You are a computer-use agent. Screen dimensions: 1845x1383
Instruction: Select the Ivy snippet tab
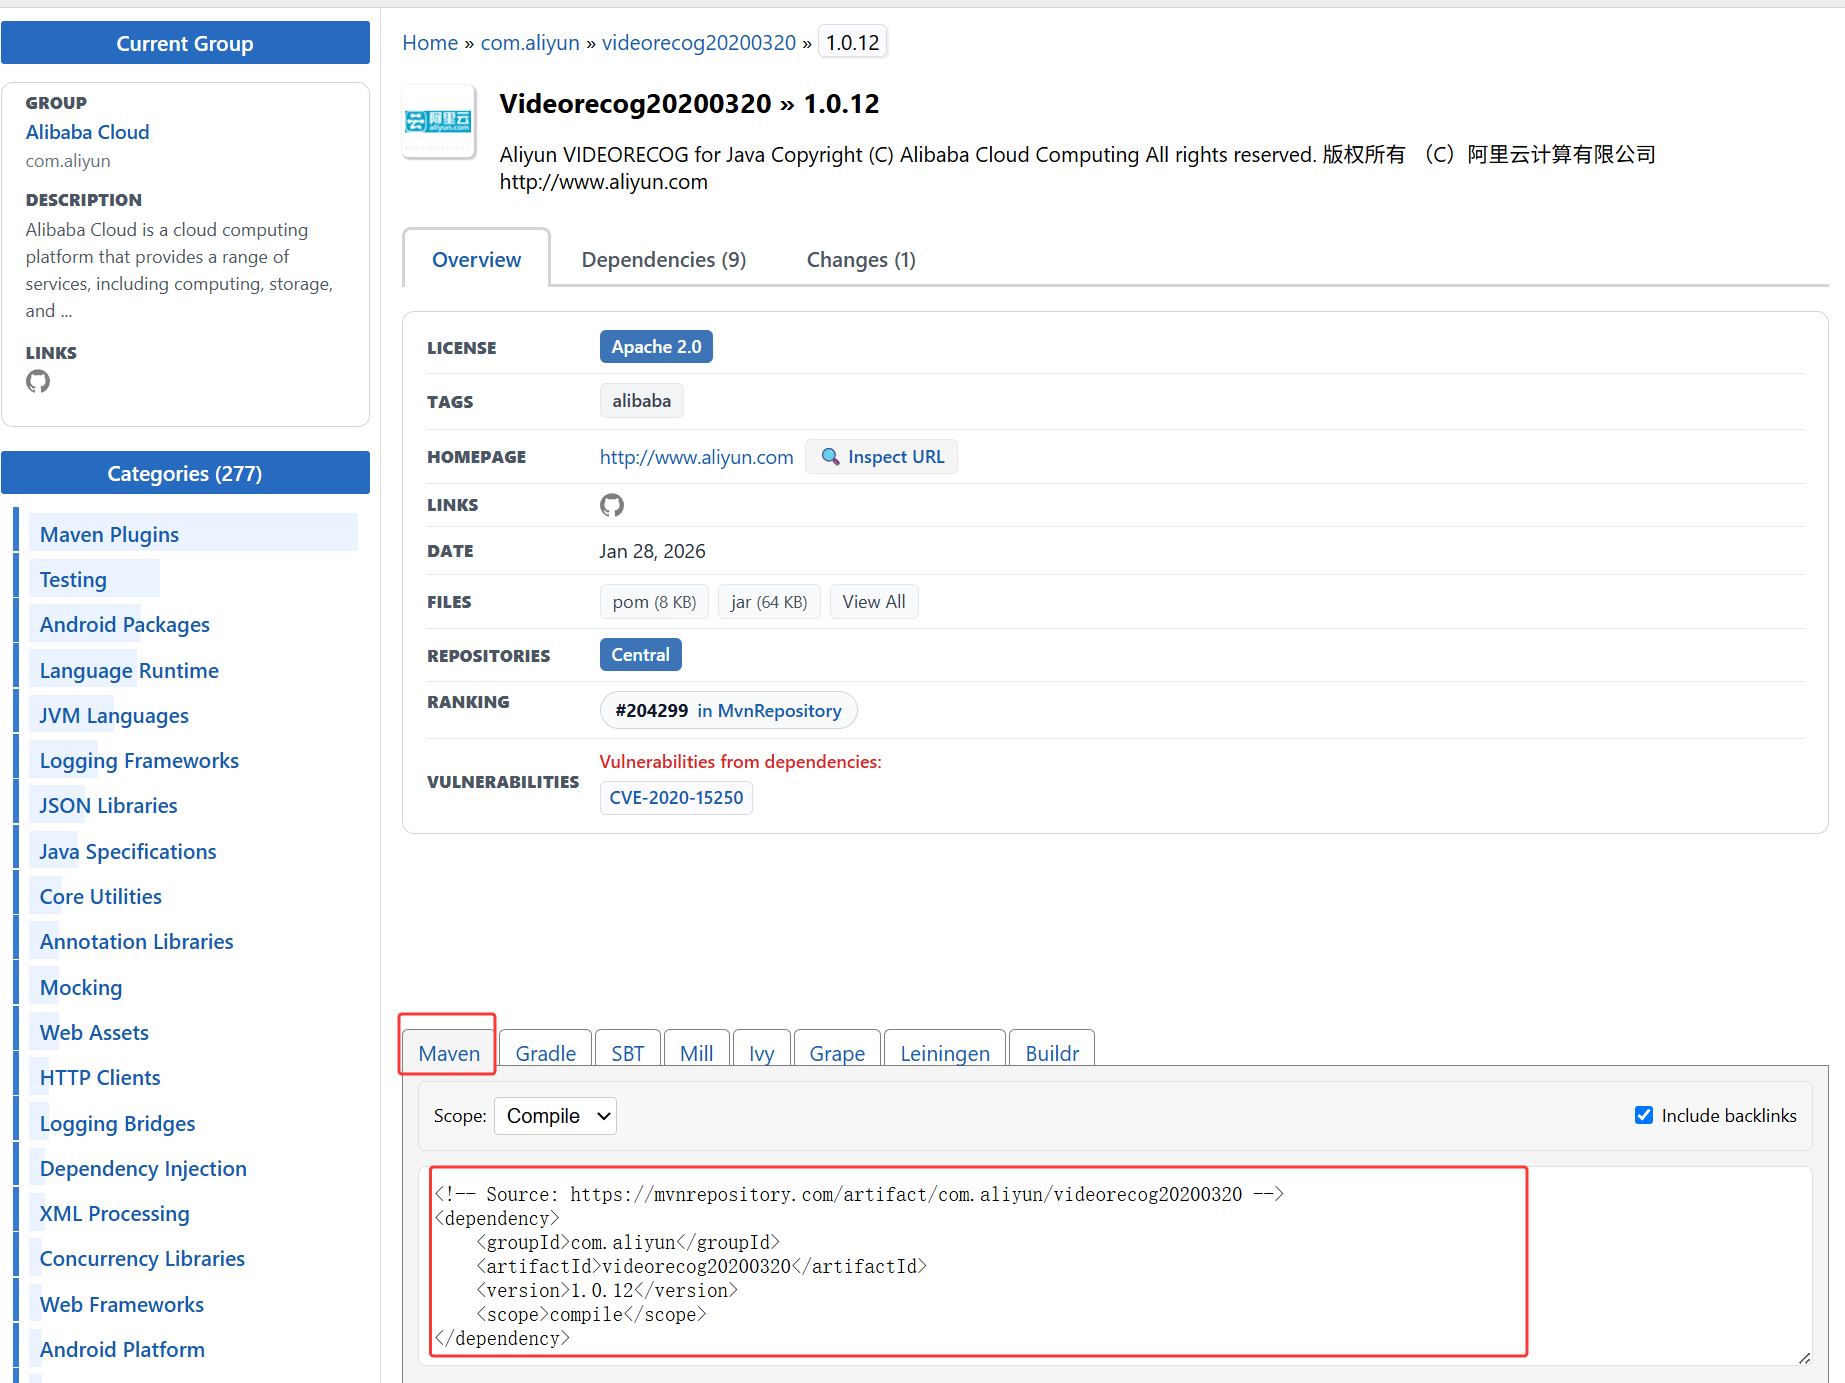tap(761, 1053)
